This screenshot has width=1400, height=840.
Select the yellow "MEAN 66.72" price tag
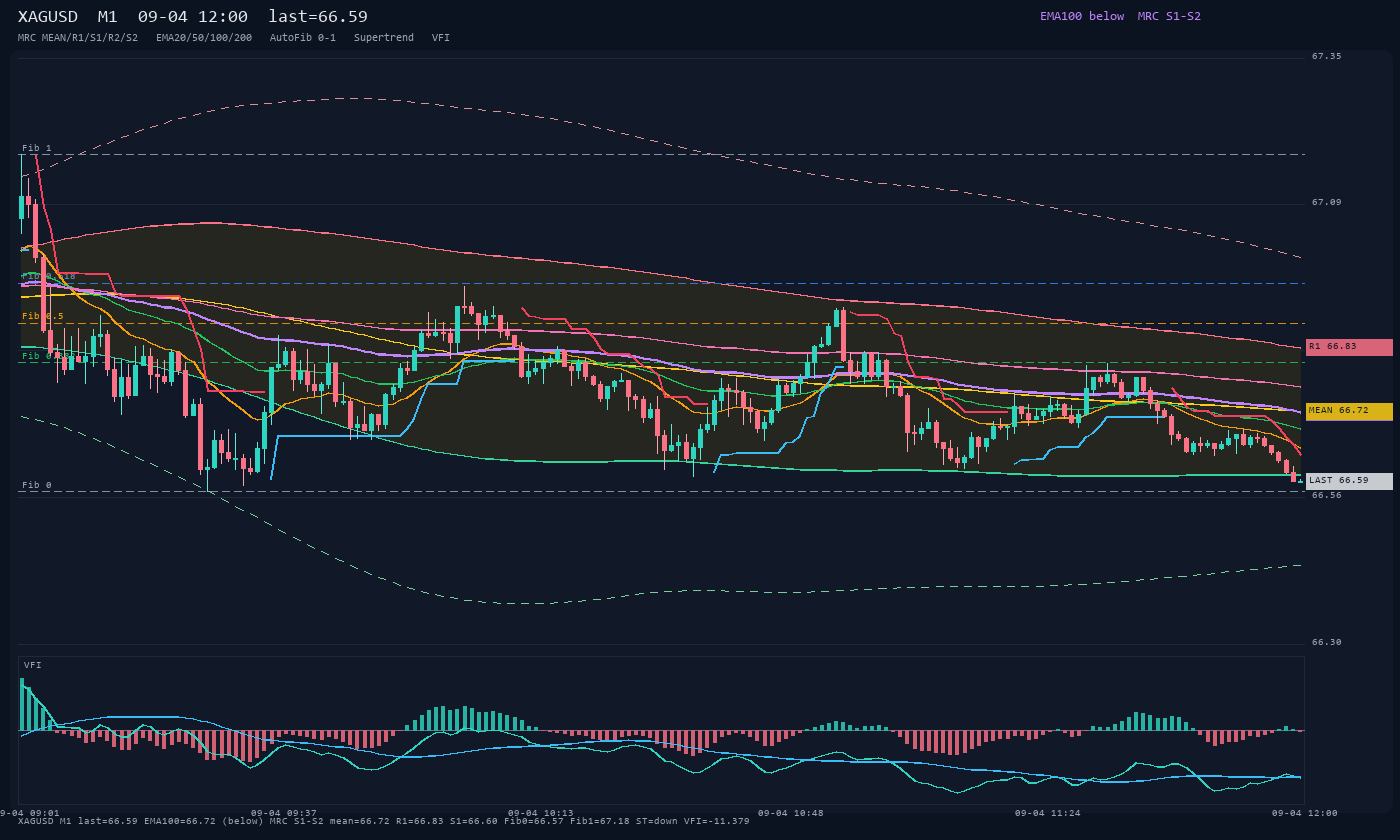tap(1349, 411)
